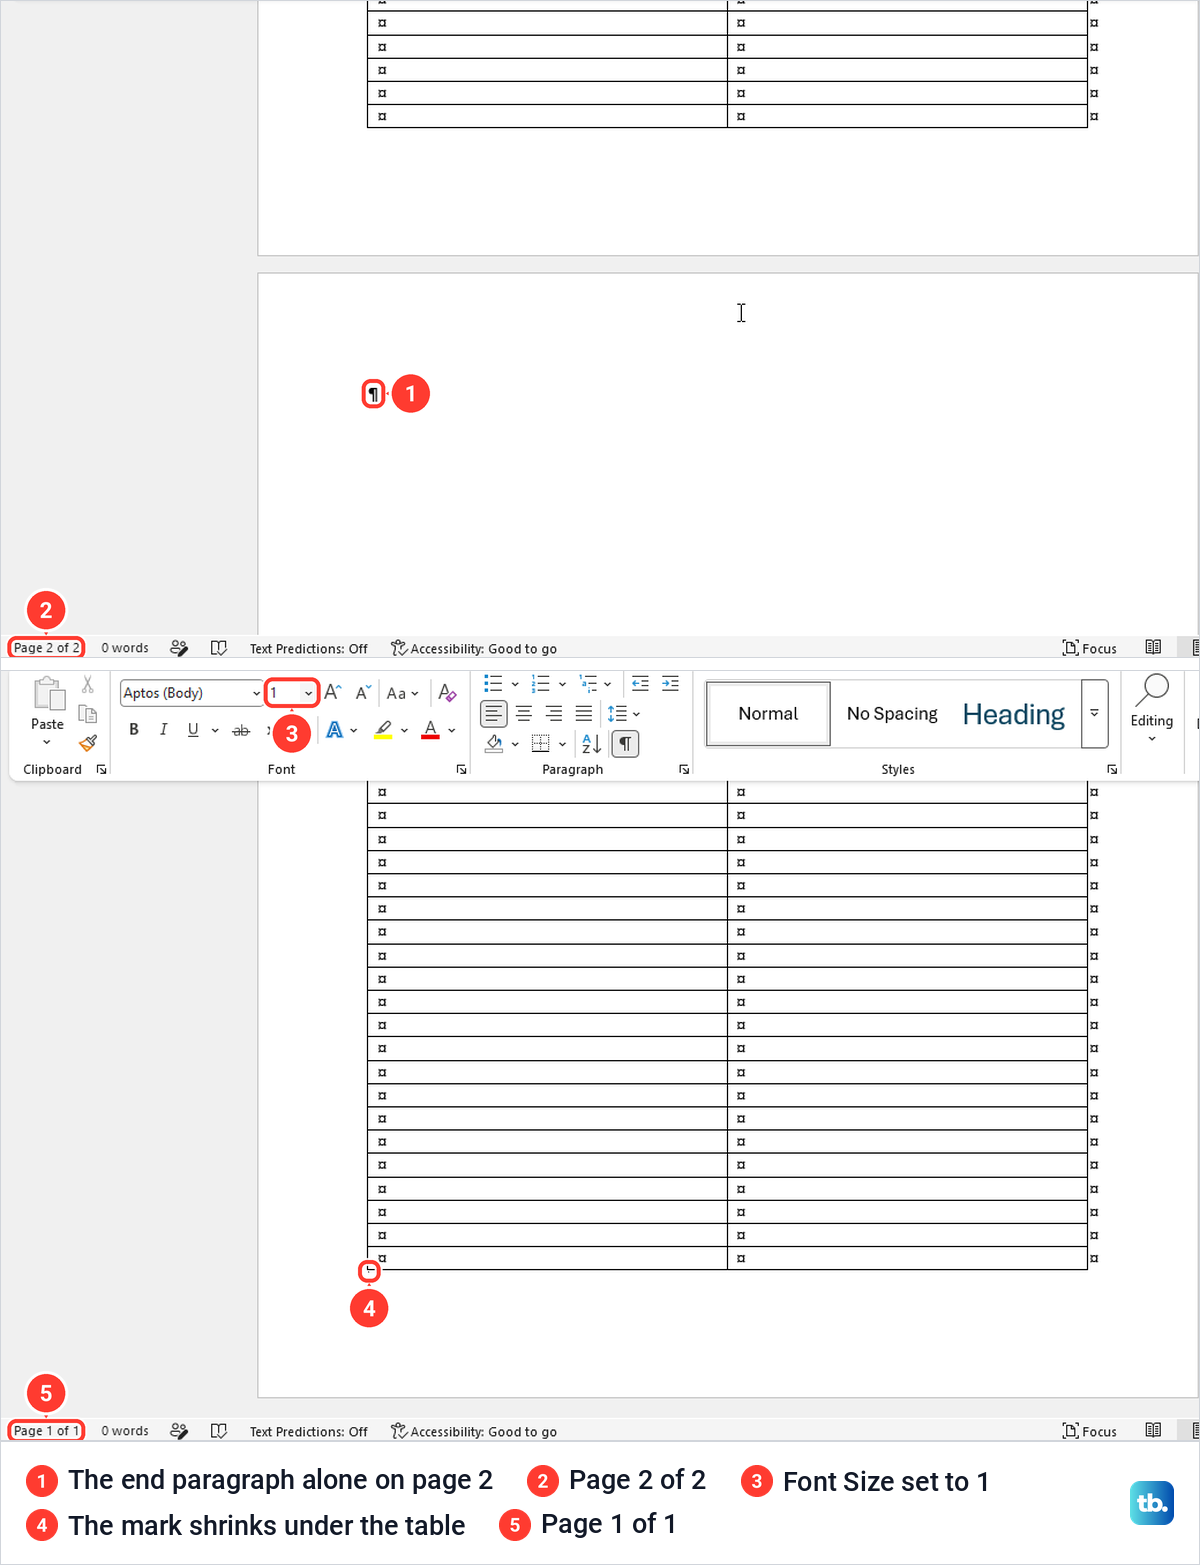
Task: Toggle Strikethrough formatting
Action: [x=241, y=730]
